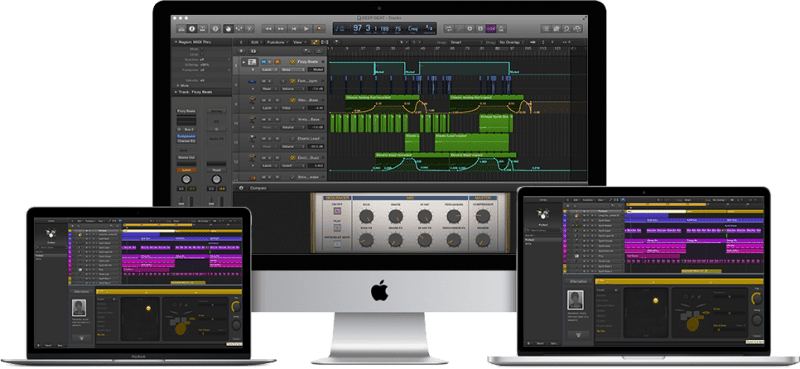This screenshot has width=800, height=369.
Task: Open the Latch automation mode dropdown on Fizzy Beats
Action: click(269, 69)
